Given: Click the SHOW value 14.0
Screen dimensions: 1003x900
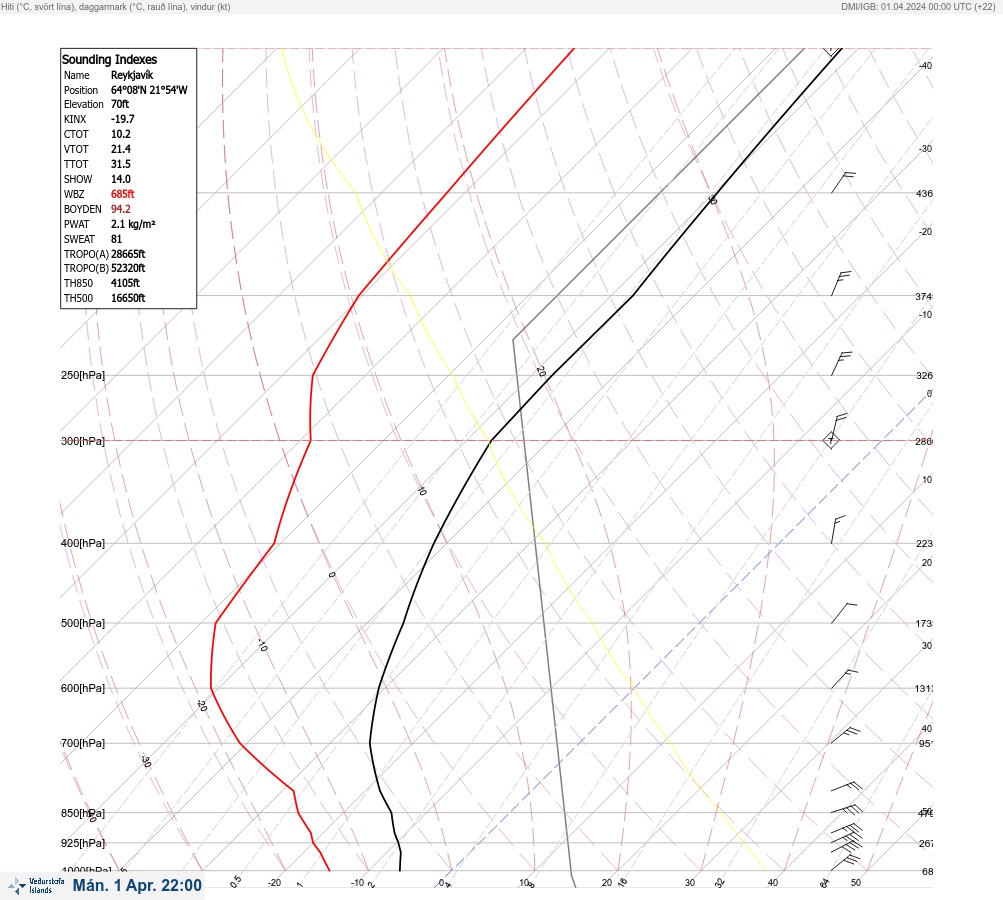Looking at the screenshot, I should (120, 179).
